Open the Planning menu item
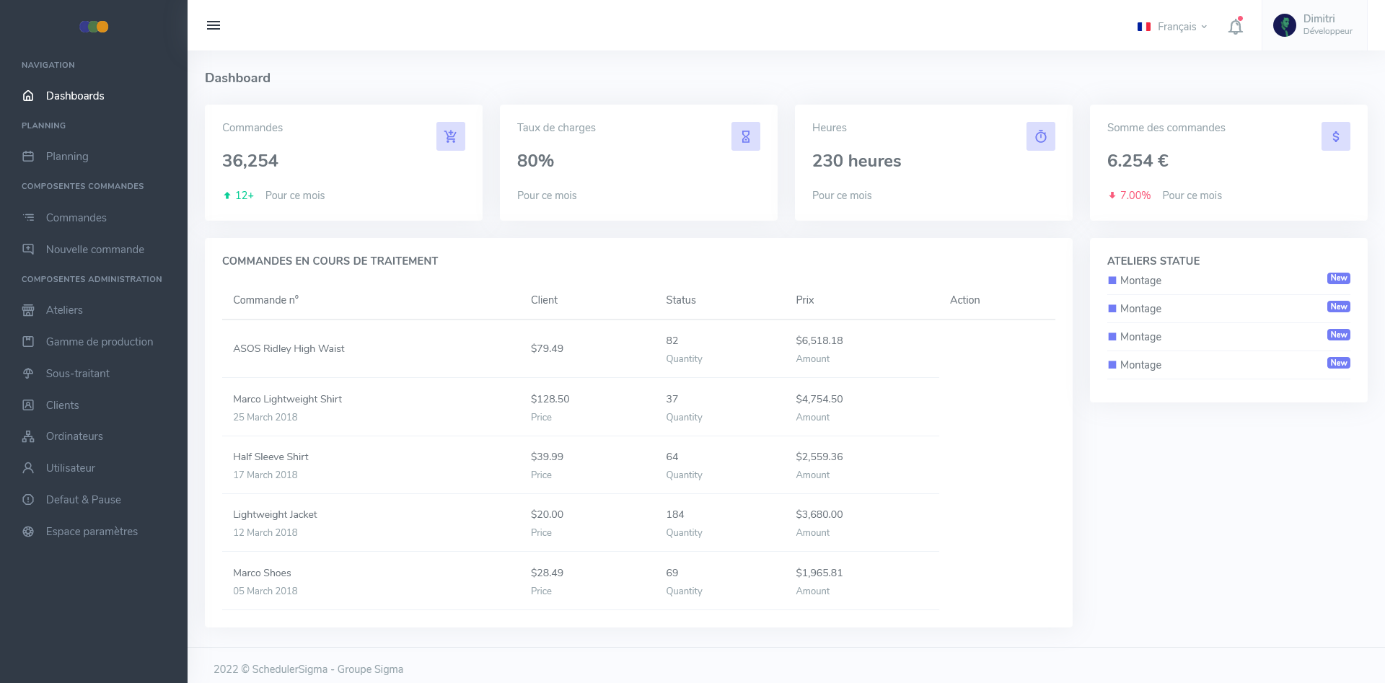This screenshot has width=1385, height=683. click(x=93, y=156)
